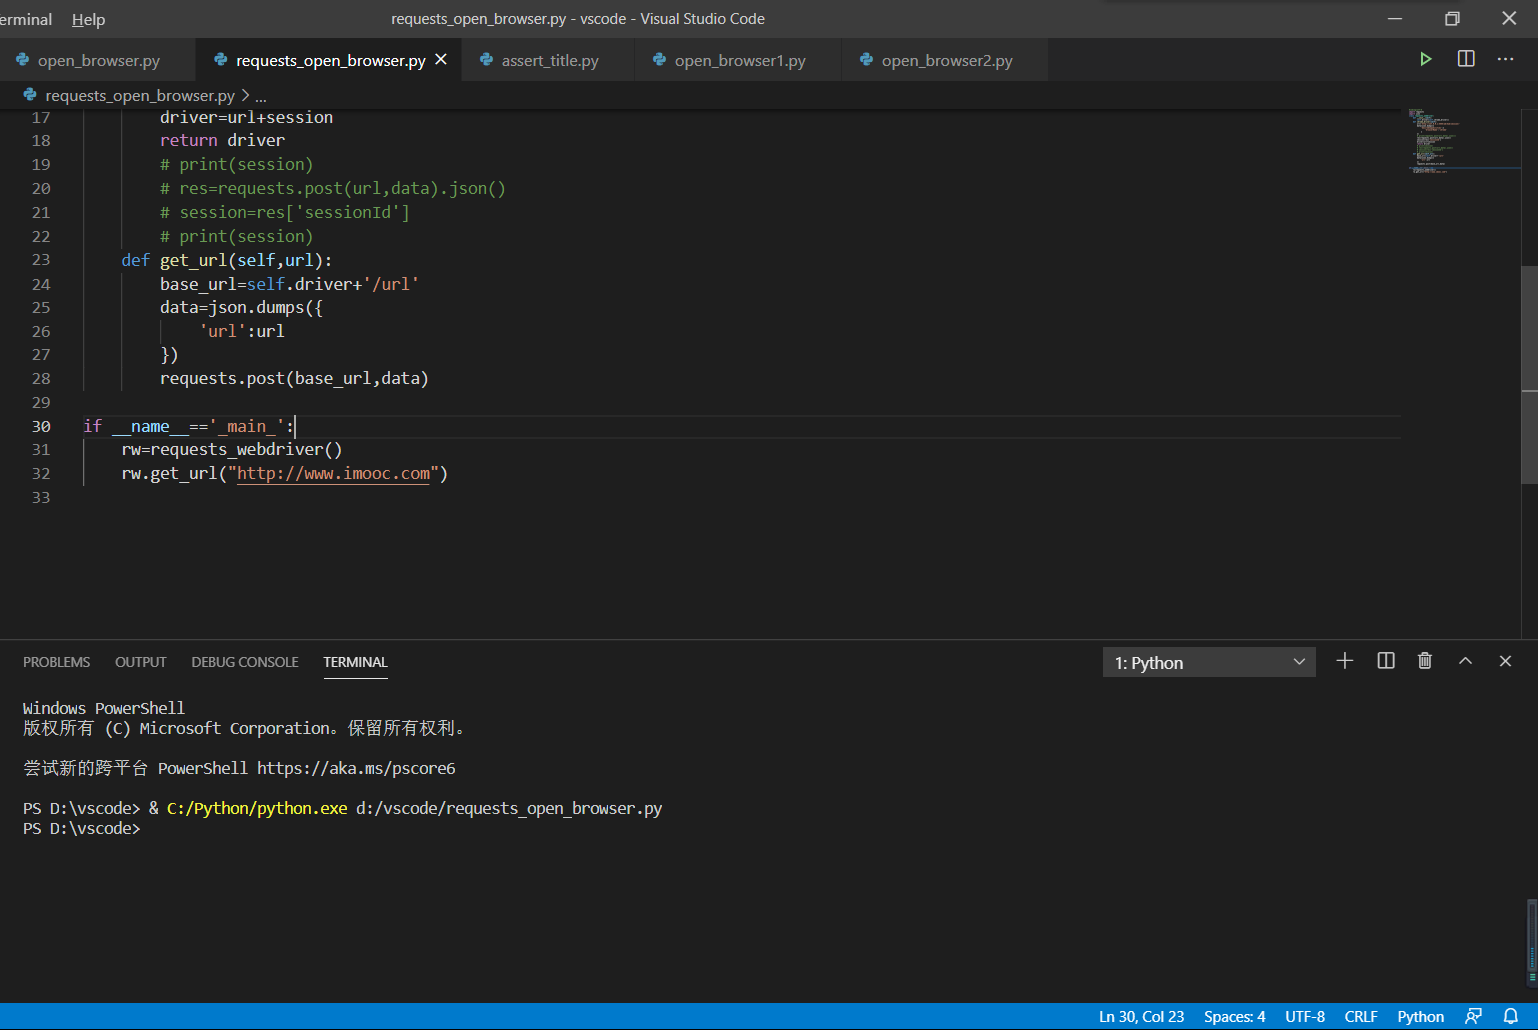
Task: Click the 'requests.post(base_url,data)' line
Action: [x=294, y=379]
